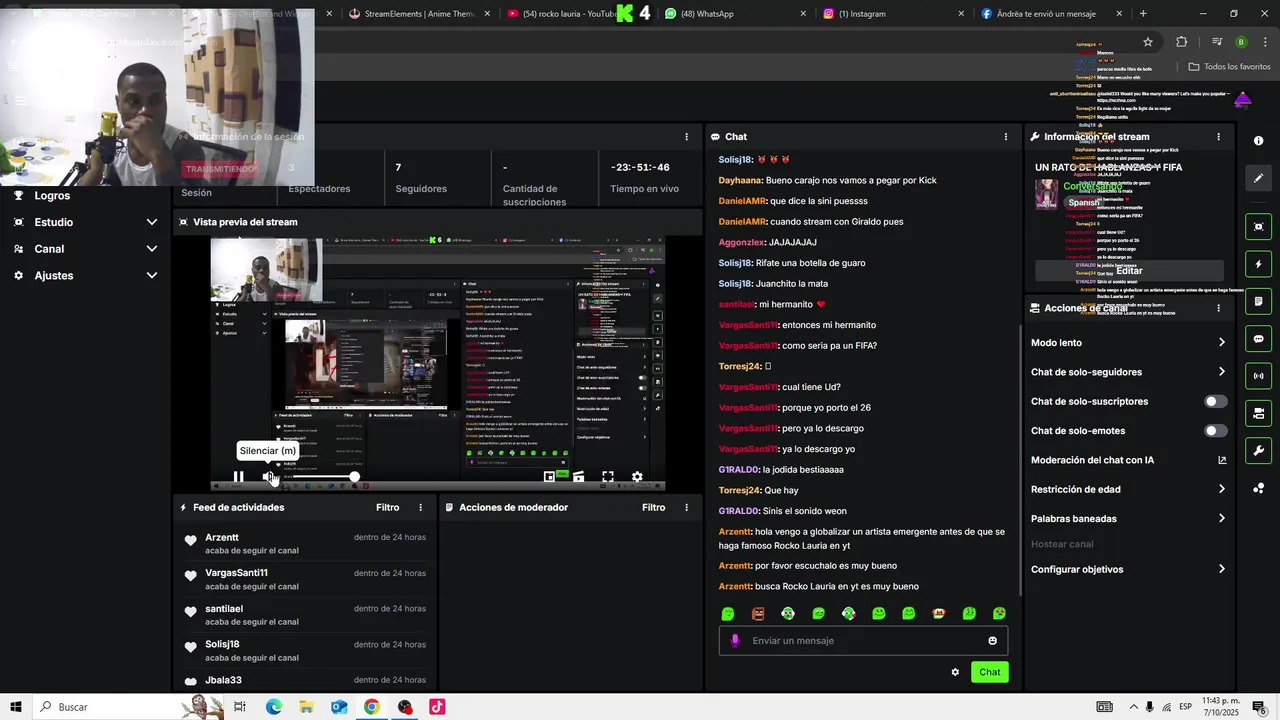Click the purple microphone icon in chat box

coord(735,641)
